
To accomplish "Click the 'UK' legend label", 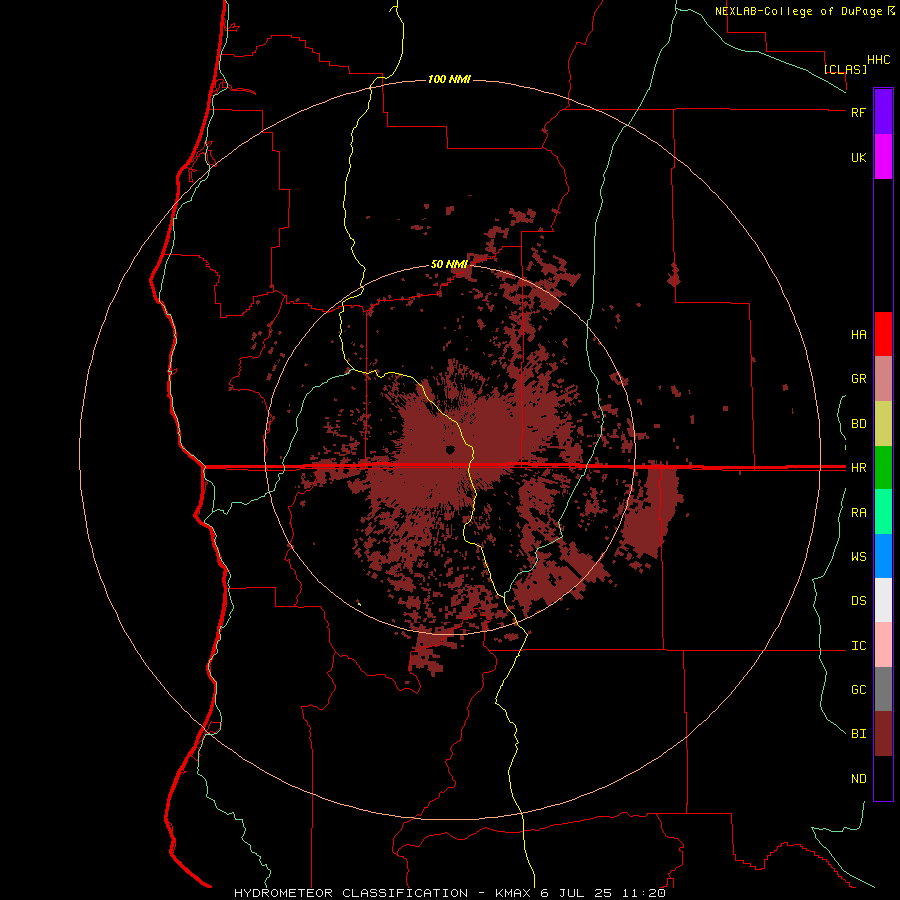I will (x=858, y=157).
